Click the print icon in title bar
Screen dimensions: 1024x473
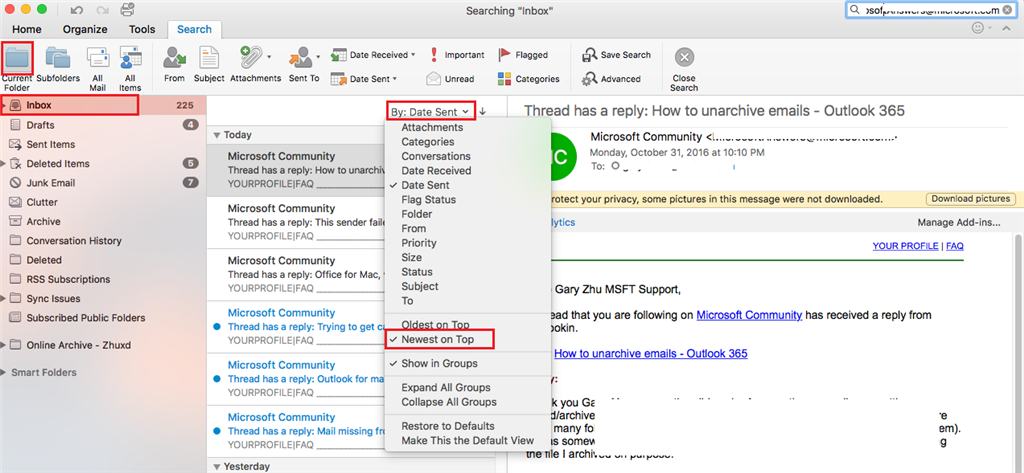[x=128, y=10]
